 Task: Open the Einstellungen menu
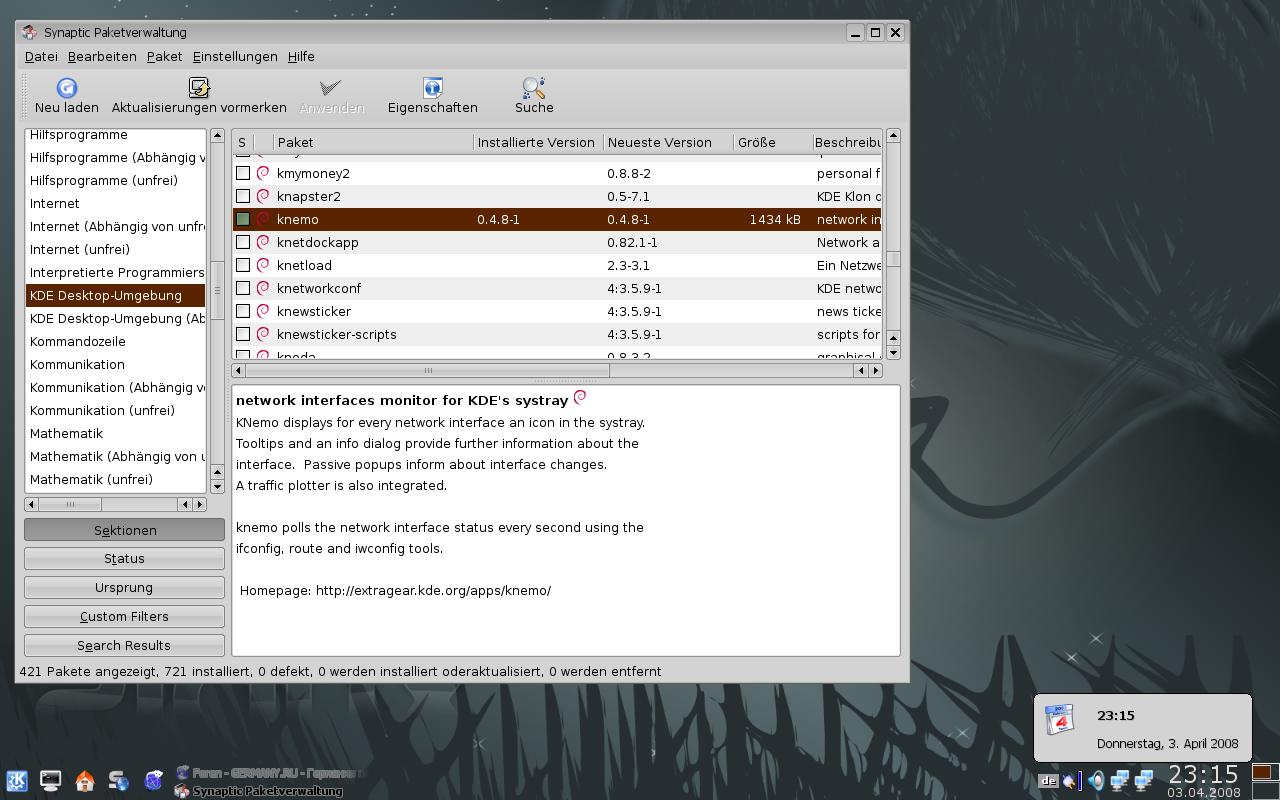(x=235, y=57)
